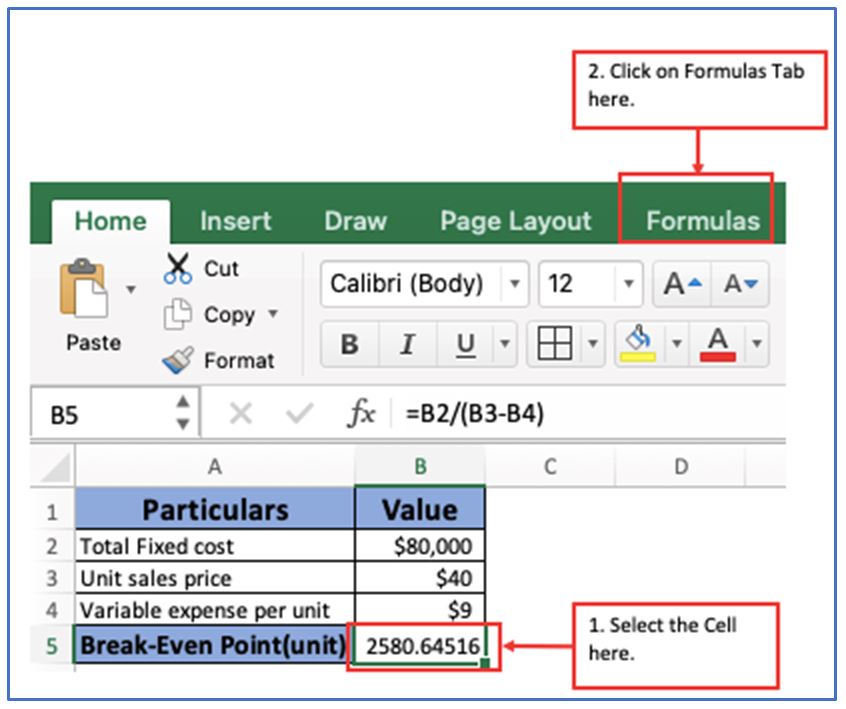Toggle Bold formatting

tap(350, 344)
